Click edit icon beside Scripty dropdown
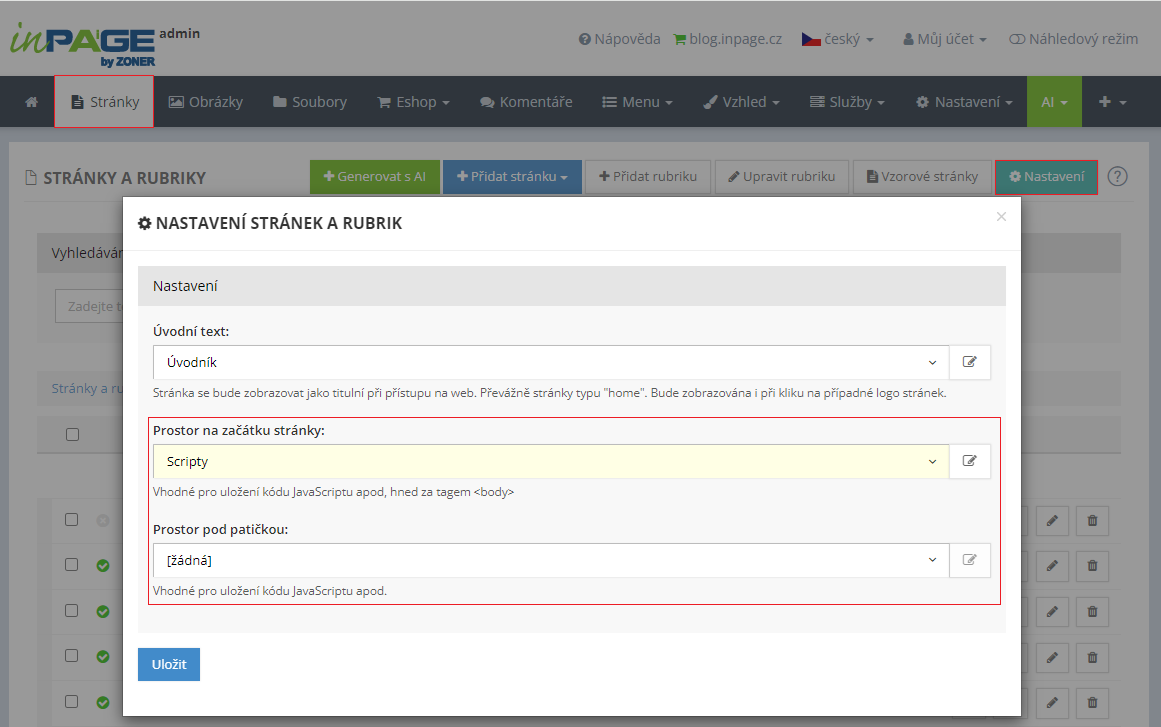 tap(969, 461)
